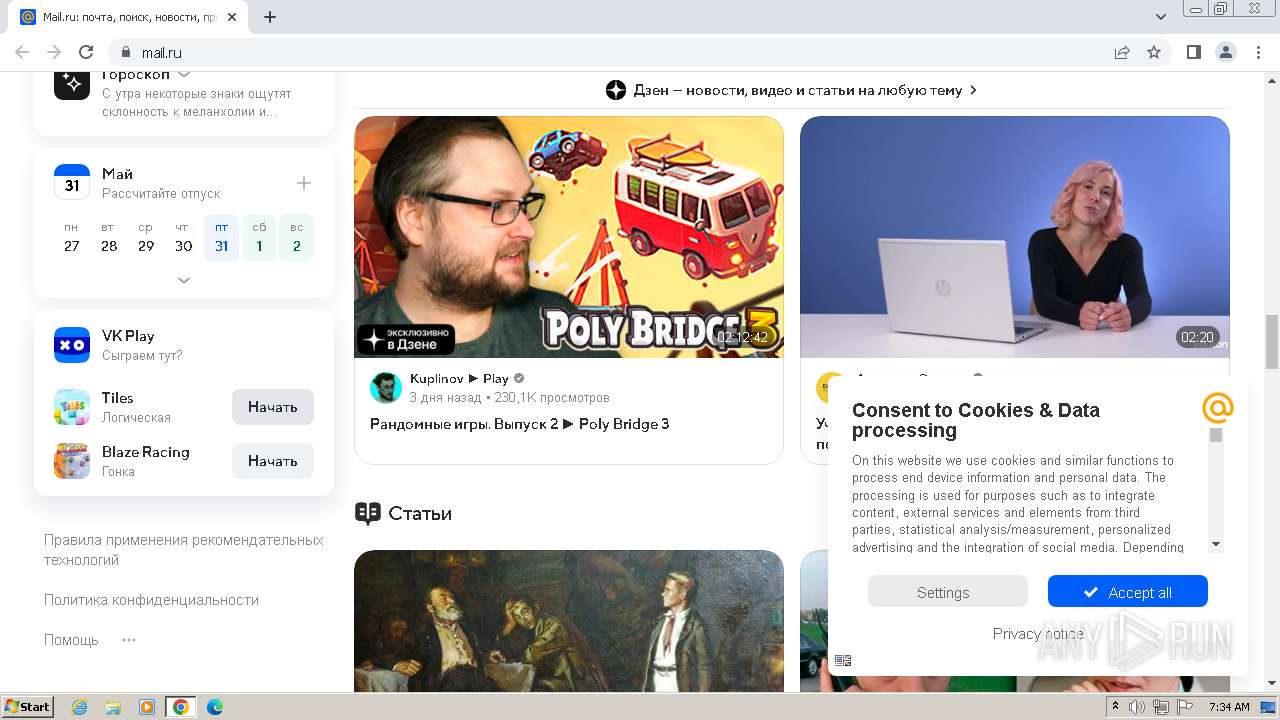This screenshot has height=720, width=1280.
Task: Click the page vertical scrollbar thumb
Action: tap(1272, 342)
